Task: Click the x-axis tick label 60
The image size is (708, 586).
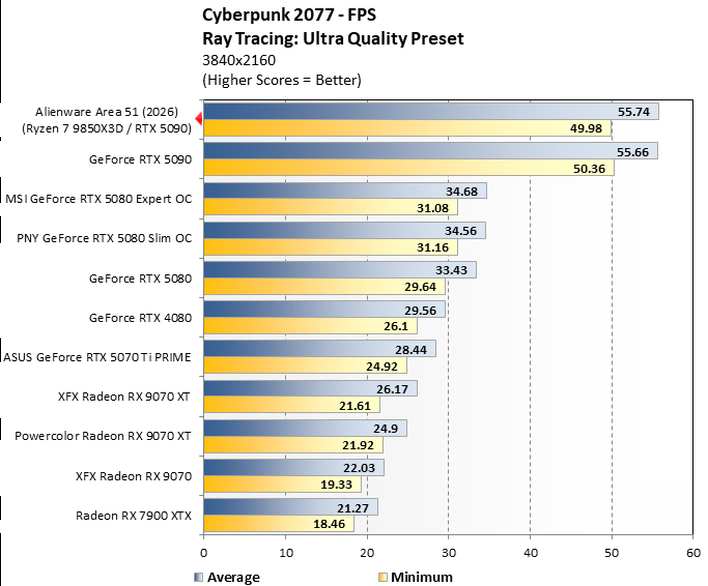Action: 693,553
